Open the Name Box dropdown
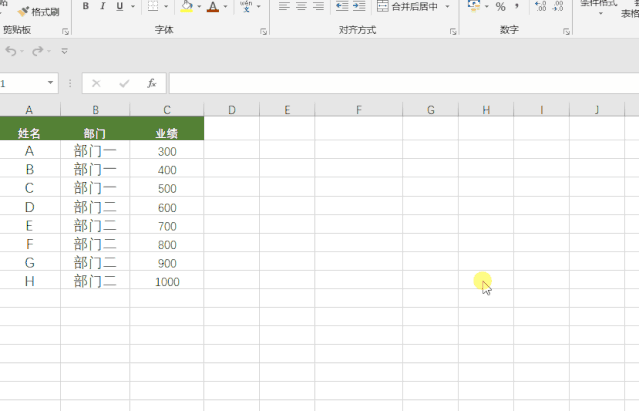The height and width of the screenshot is (411, 639). 50,83
